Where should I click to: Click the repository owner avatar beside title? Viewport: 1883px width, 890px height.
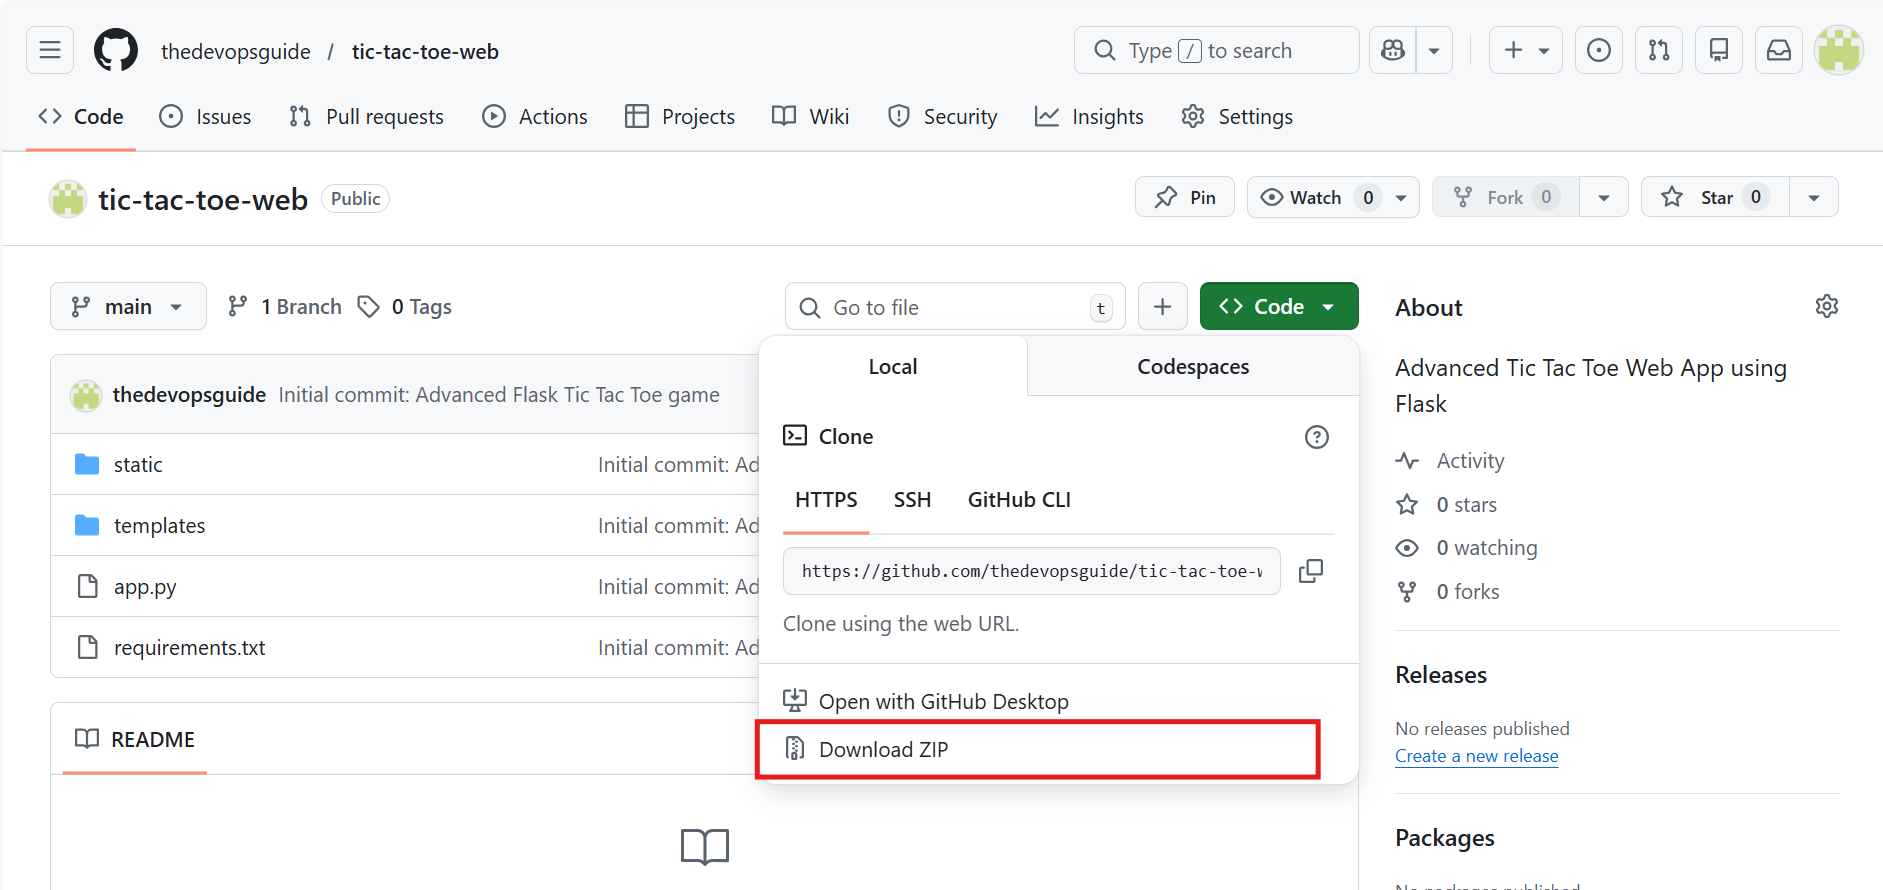[68, 199]
